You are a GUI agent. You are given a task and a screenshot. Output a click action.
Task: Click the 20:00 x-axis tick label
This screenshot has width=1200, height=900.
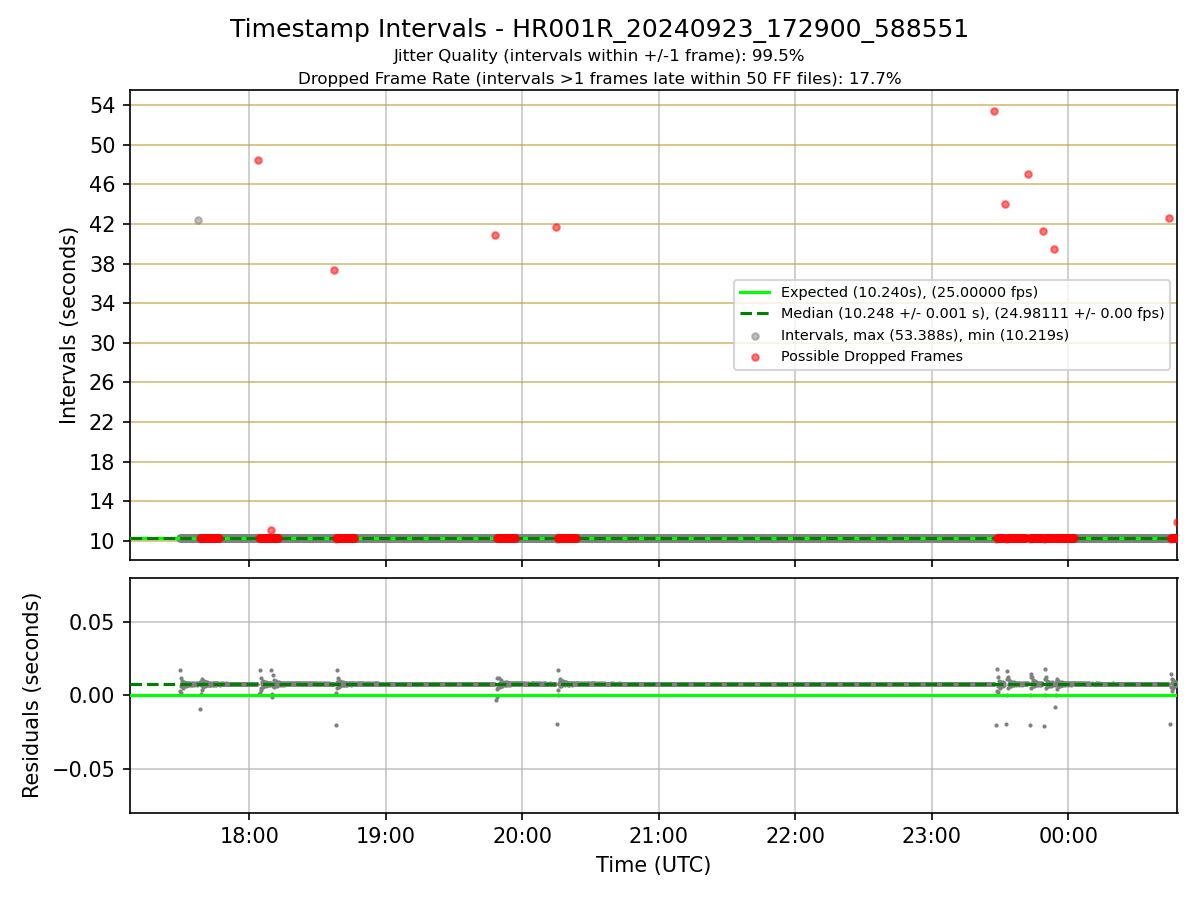(522, 835)
